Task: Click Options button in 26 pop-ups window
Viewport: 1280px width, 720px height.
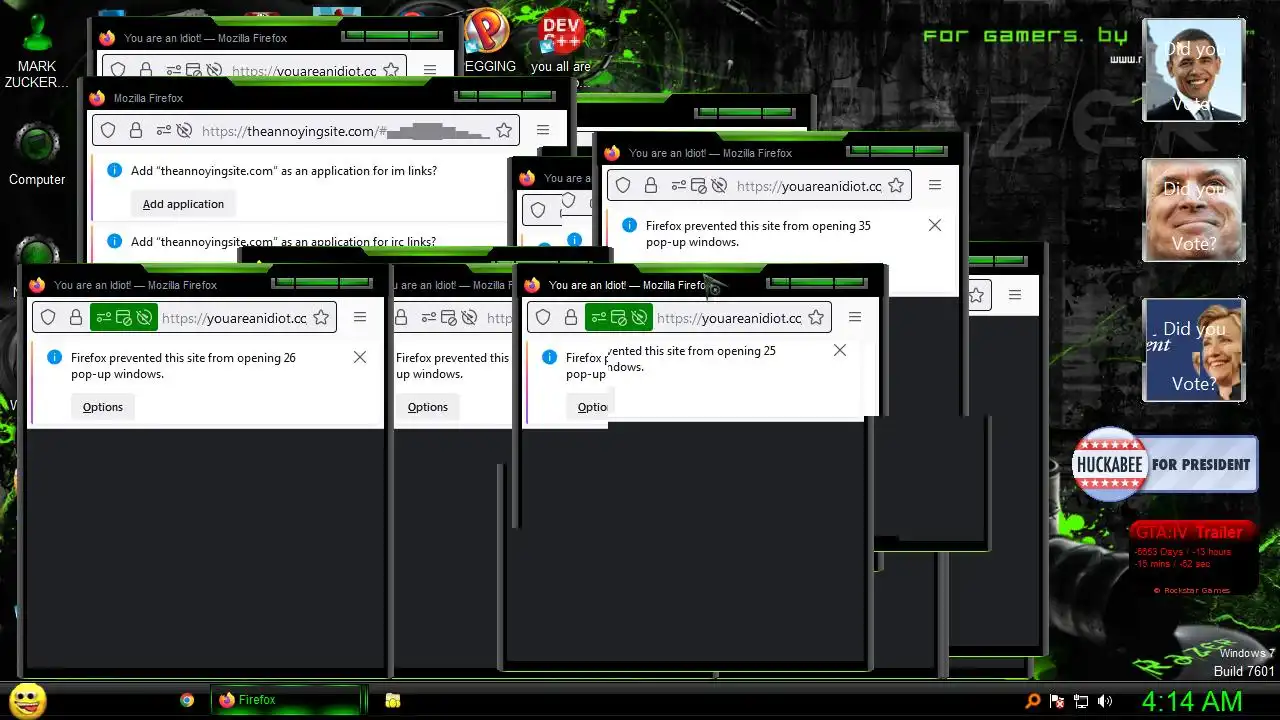Action: 103,407
